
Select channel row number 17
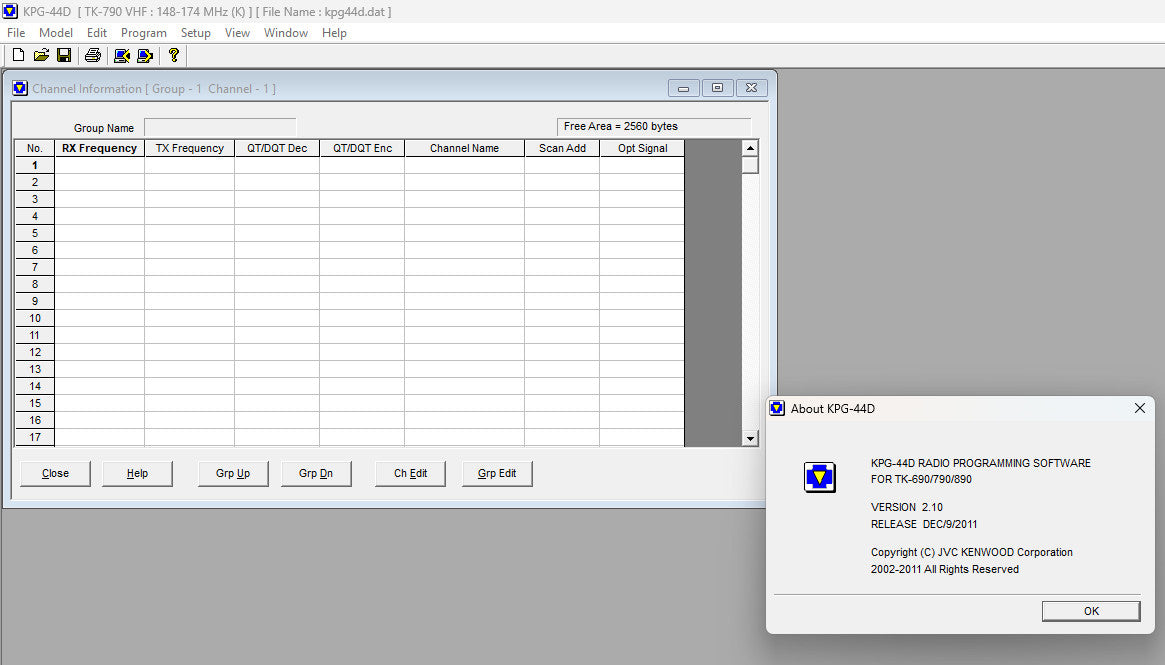(35, 437)
